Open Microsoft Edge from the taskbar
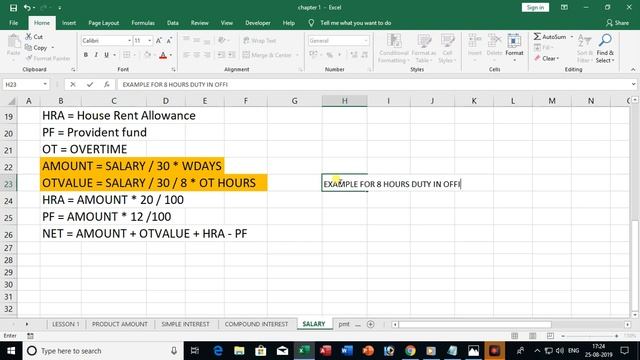The height and width of the screenshot is (360, 640). tap(218, 351)
